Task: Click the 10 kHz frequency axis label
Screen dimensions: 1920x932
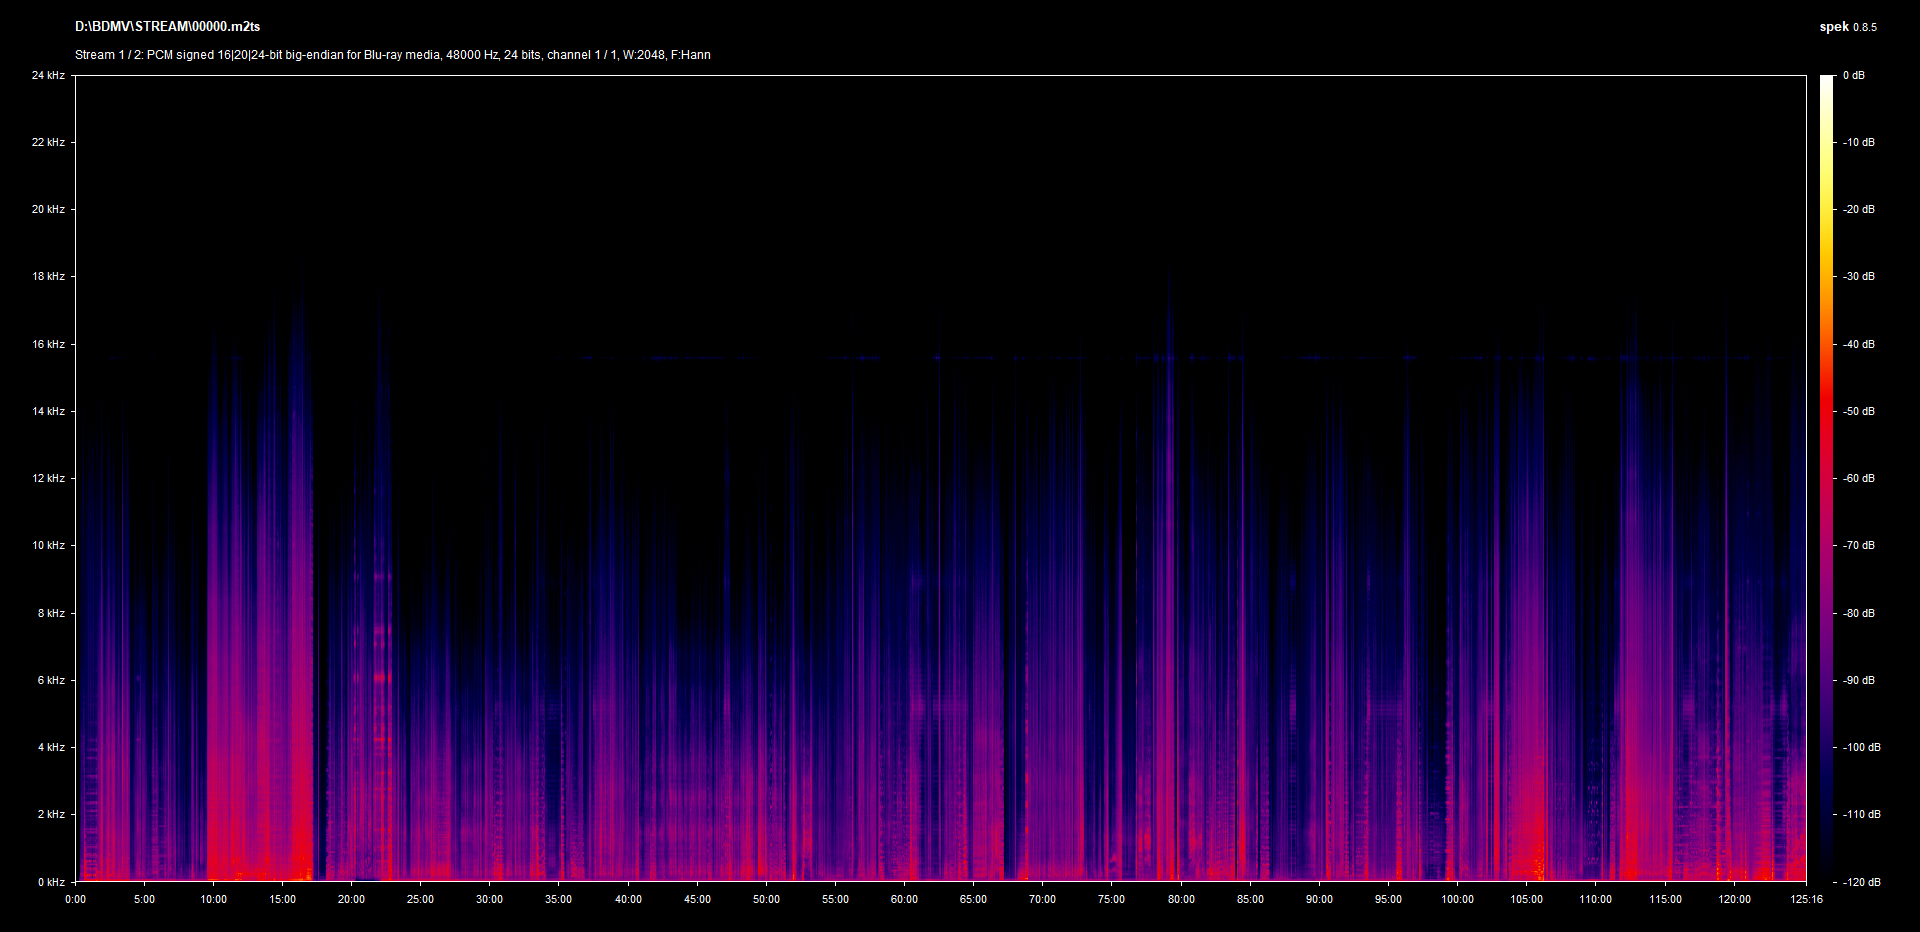Action: [x=48, y=545]
